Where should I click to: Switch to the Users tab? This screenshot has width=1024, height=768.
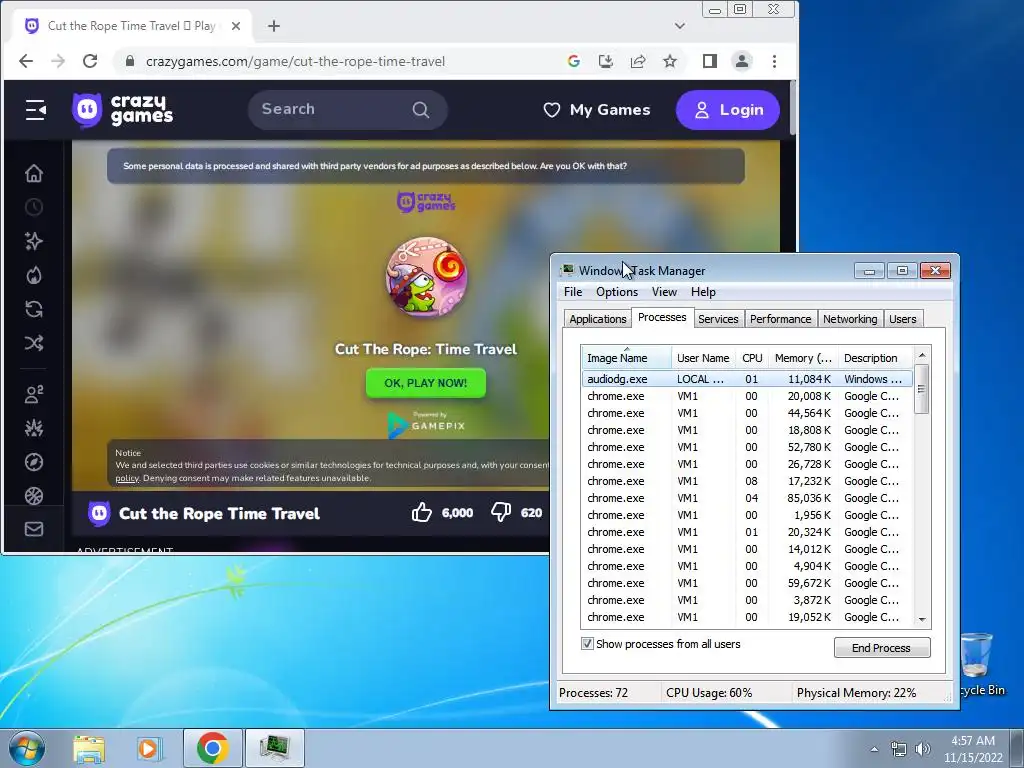pos(903,319)
